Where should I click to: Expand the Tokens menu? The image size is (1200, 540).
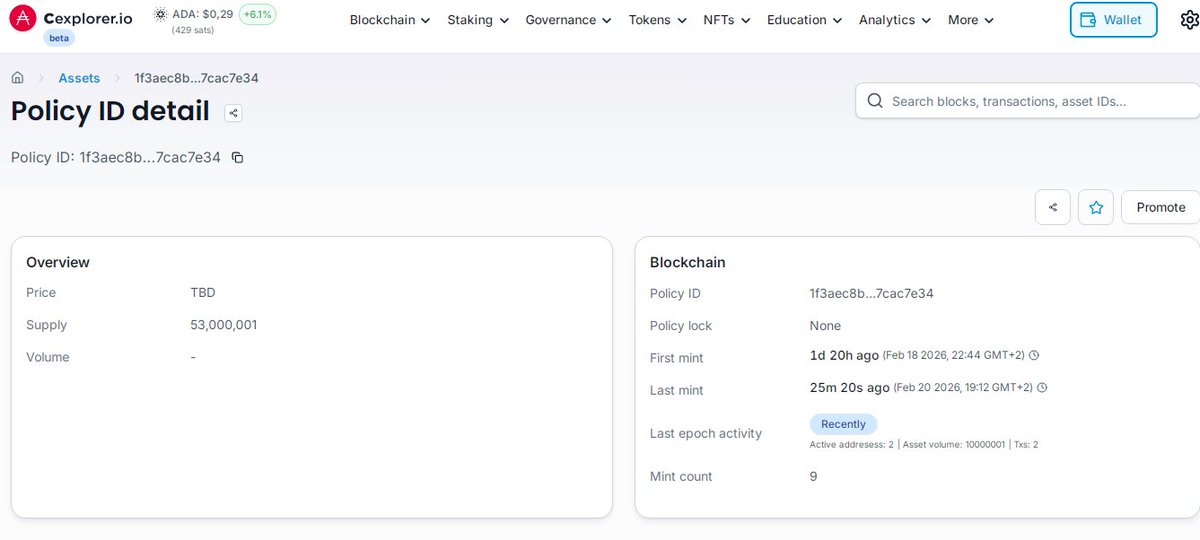click(658, 20)
